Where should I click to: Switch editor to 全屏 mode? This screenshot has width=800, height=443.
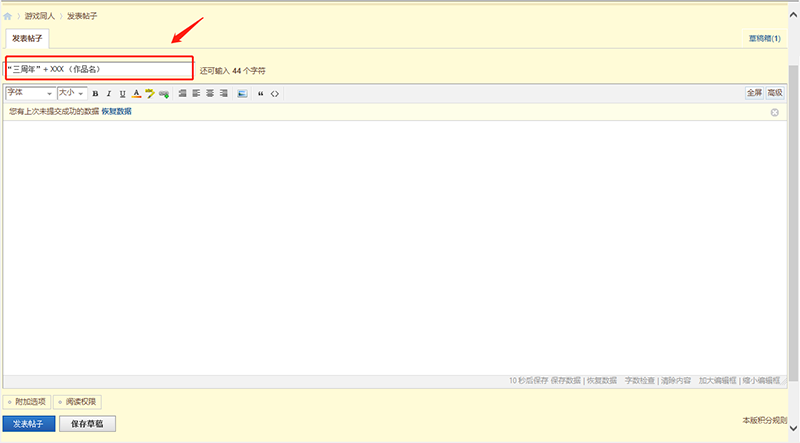coord(753,93)
